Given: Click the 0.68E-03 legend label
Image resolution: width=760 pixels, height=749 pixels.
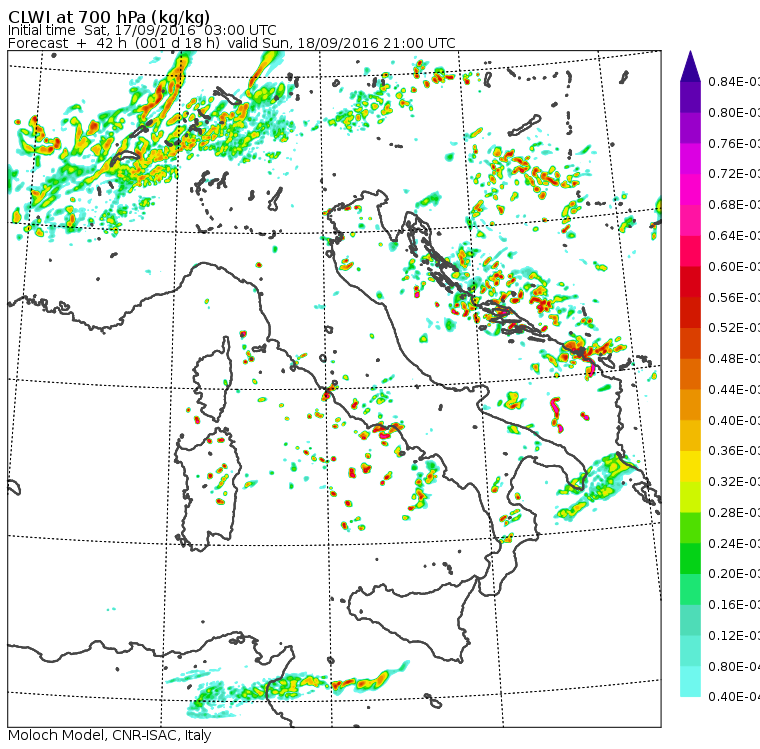Looking at the screenshot, I should (734, 205).
